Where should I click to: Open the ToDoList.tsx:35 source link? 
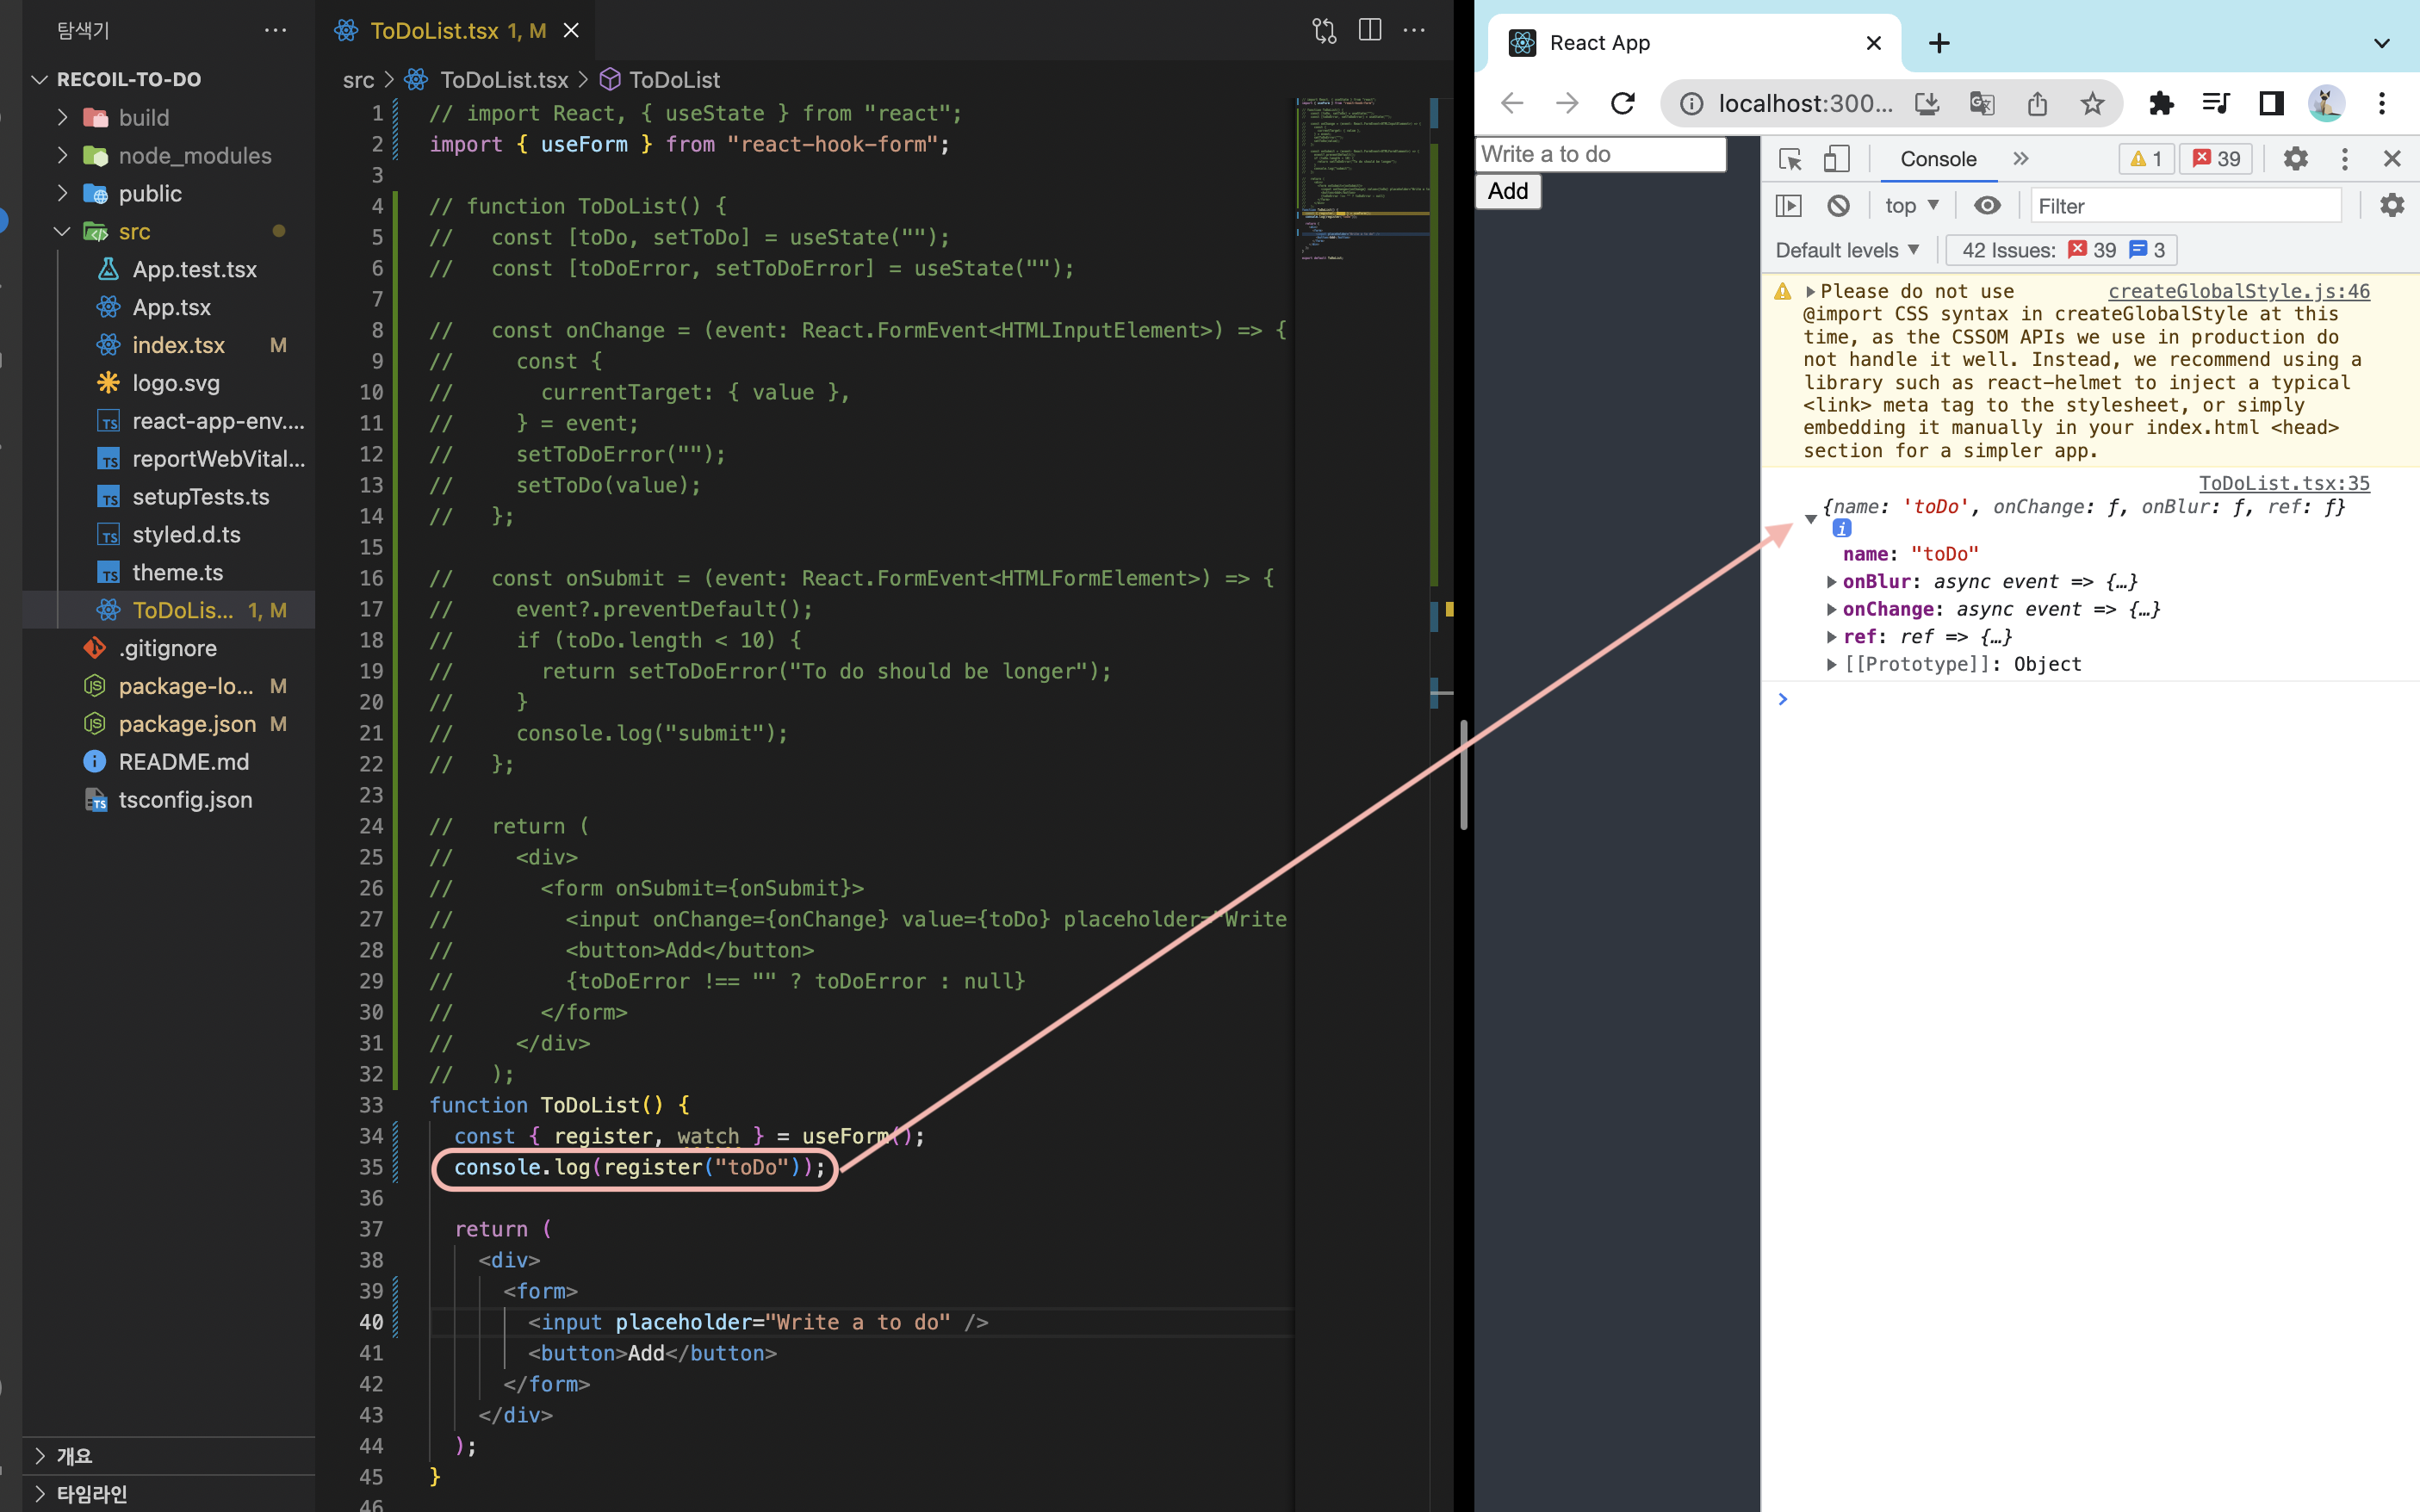2283,483
